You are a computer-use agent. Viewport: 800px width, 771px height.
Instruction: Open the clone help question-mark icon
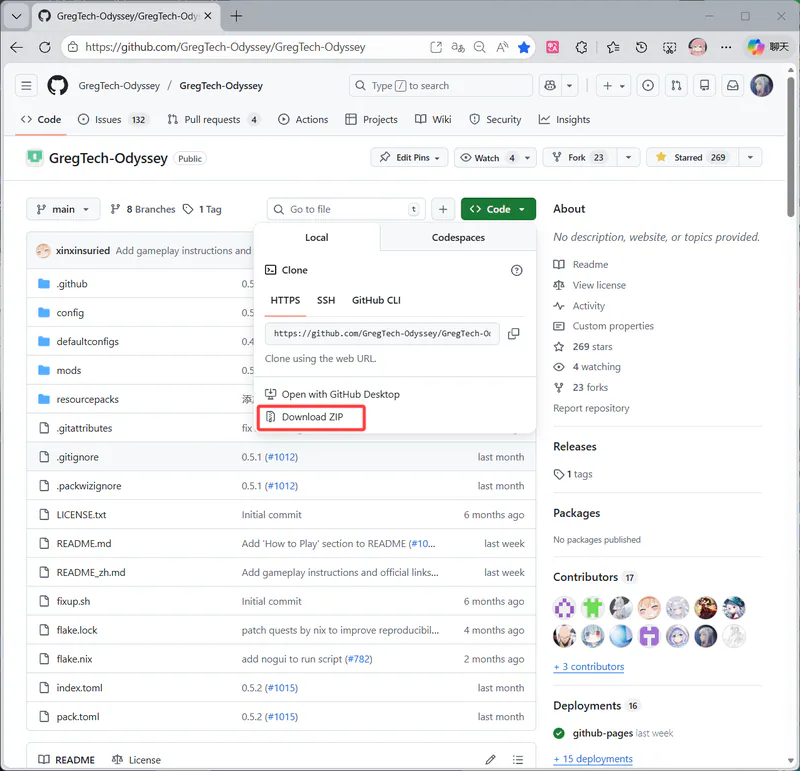[516, 270]
